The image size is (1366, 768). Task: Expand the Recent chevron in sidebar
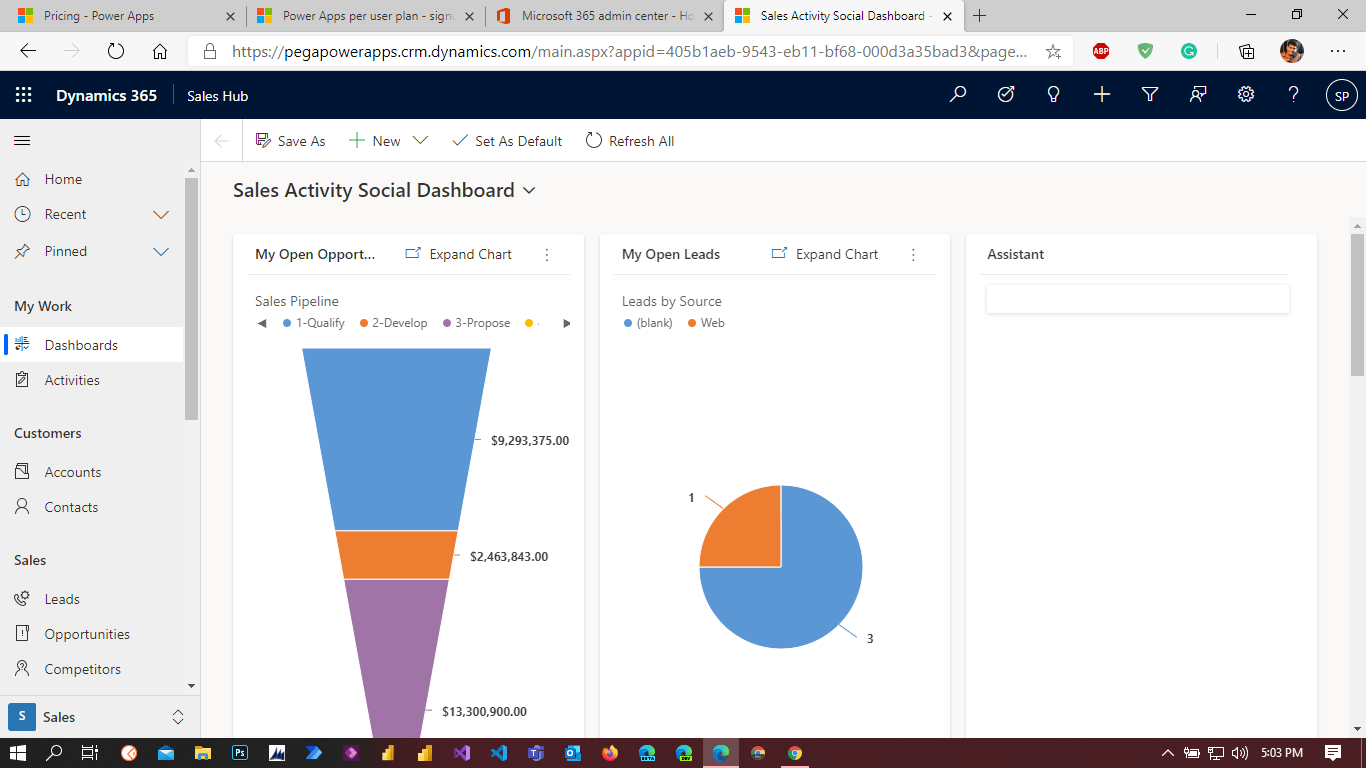pos(161,215)
